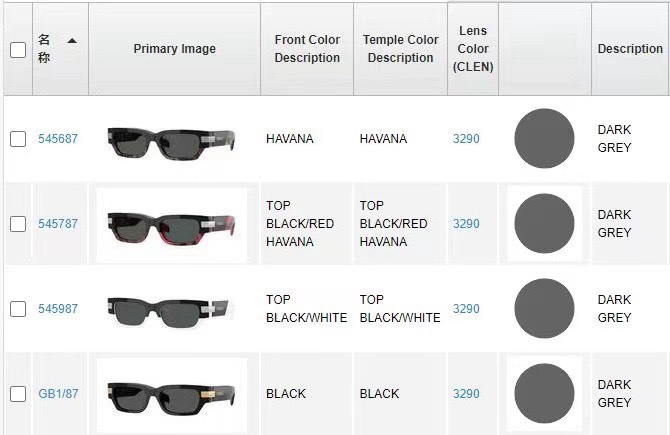Screen dimensions: 670x435
Task: Sort by the name column arrow
Action: point(72,41)
